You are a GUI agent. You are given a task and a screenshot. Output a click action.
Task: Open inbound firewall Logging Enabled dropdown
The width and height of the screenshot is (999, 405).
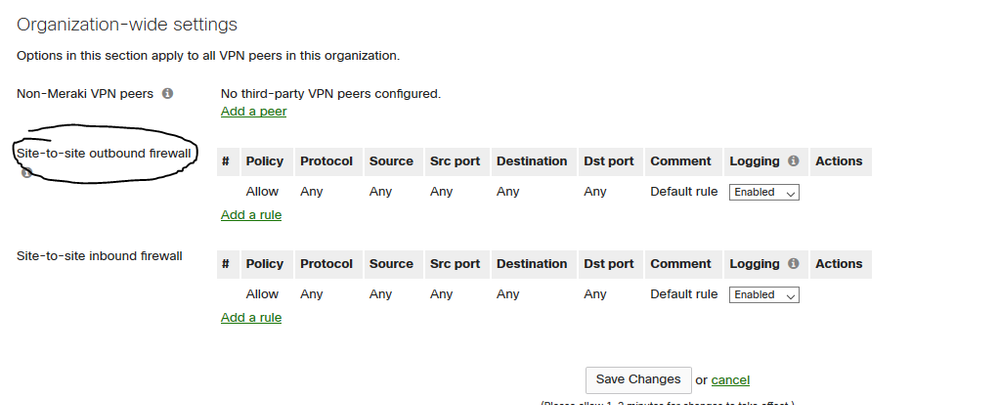click(x=764, y=295)
